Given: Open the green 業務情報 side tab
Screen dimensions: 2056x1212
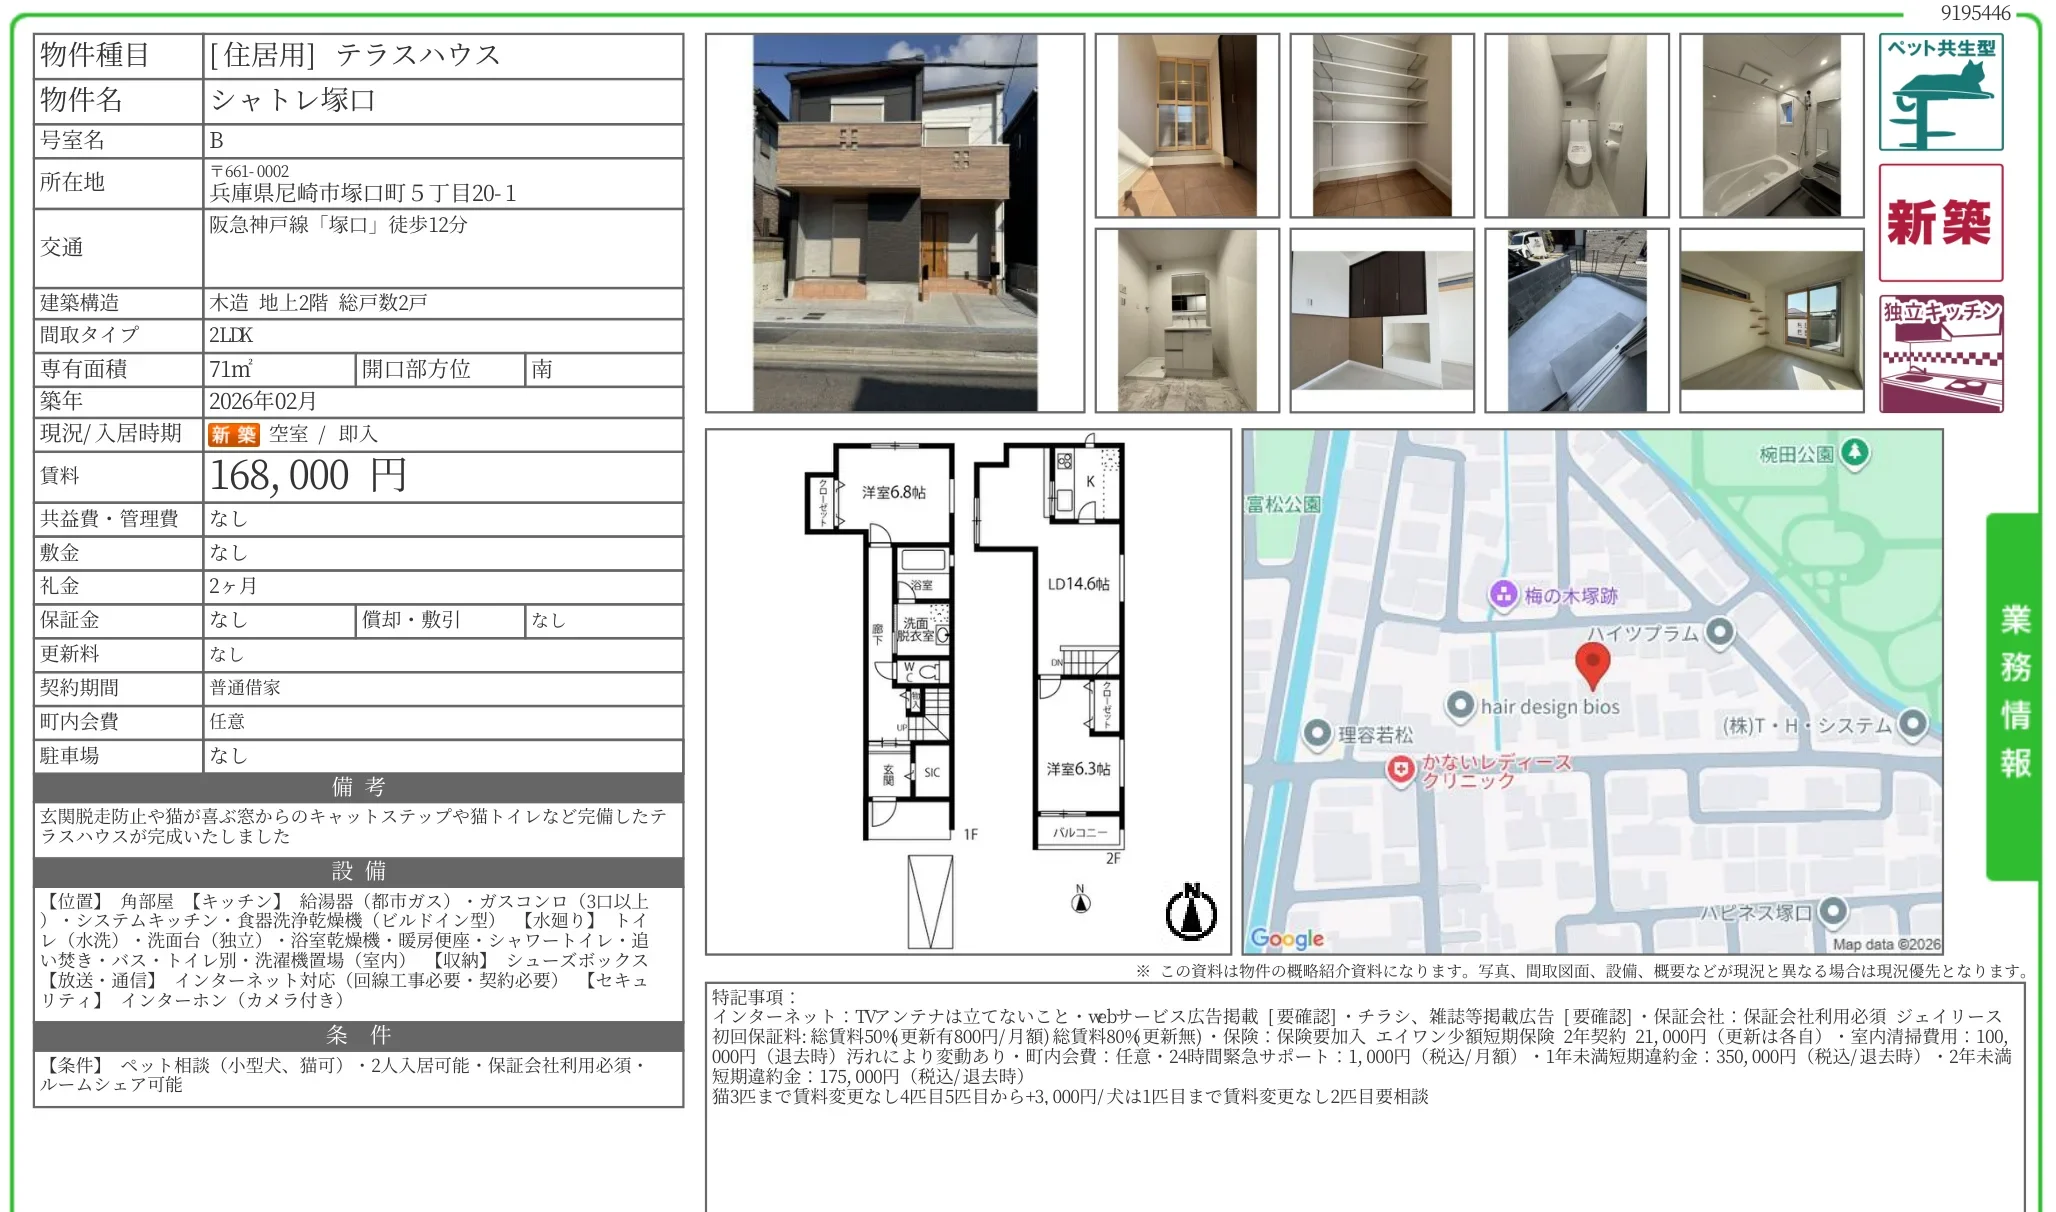Looking at the screenshot, I should click(x=2014, y=695).
